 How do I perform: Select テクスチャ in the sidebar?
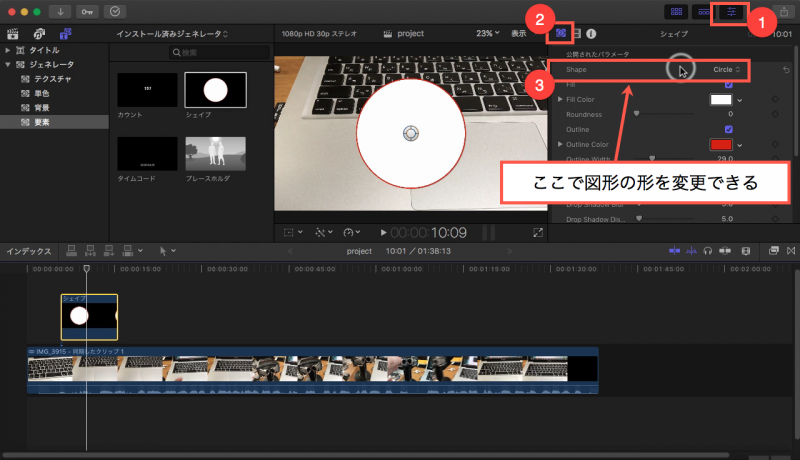53,79
